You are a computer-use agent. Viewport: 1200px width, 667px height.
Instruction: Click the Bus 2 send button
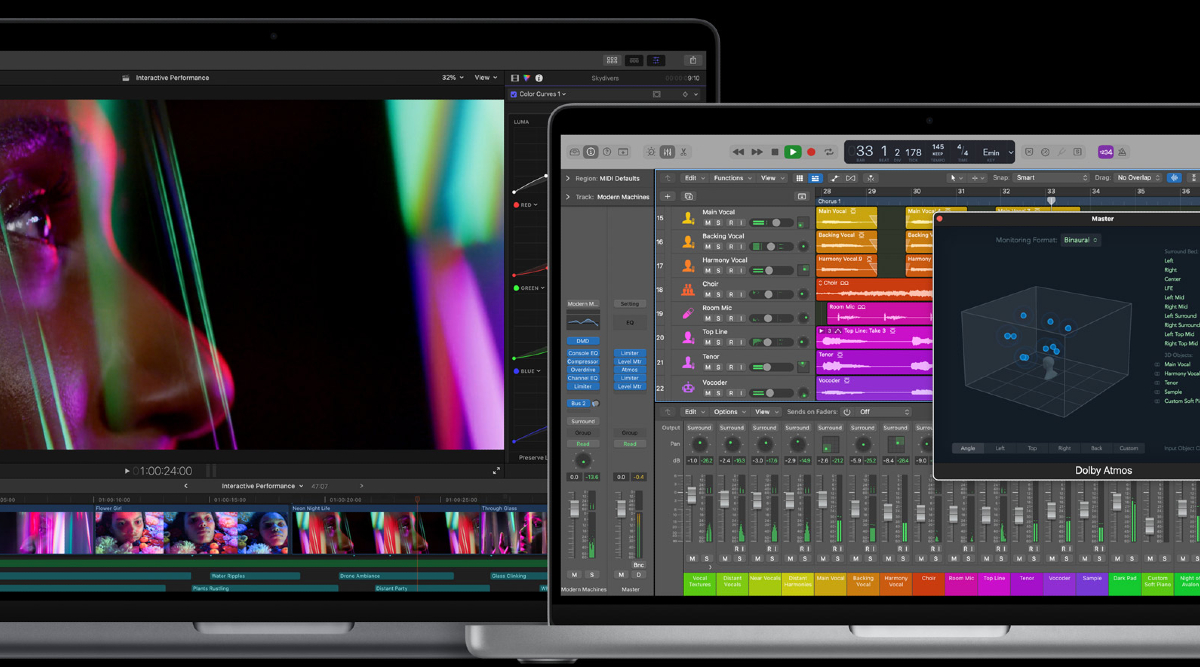point(578,403)
